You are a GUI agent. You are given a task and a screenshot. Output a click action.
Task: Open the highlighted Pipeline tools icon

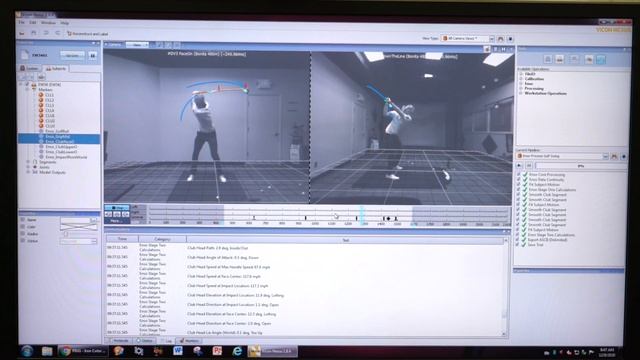(x=600, y=60)
